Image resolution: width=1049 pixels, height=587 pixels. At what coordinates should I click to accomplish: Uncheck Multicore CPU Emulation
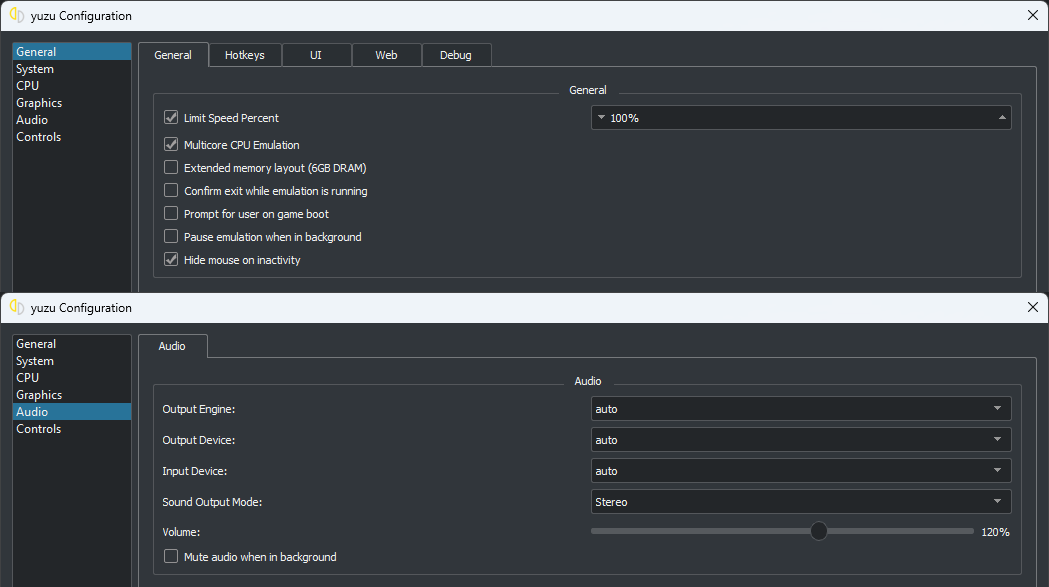point(171,145)
